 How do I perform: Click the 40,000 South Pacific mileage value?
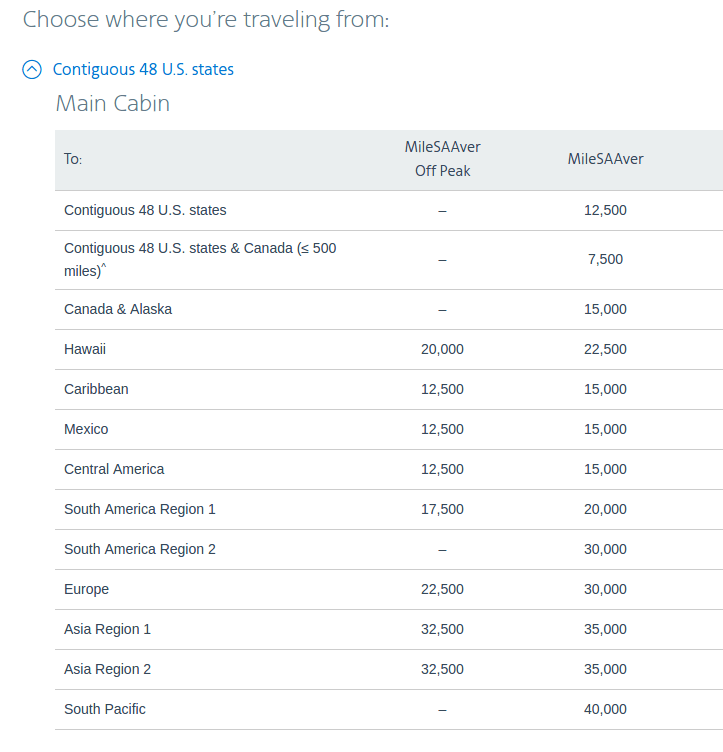click(x=605, y=709)
